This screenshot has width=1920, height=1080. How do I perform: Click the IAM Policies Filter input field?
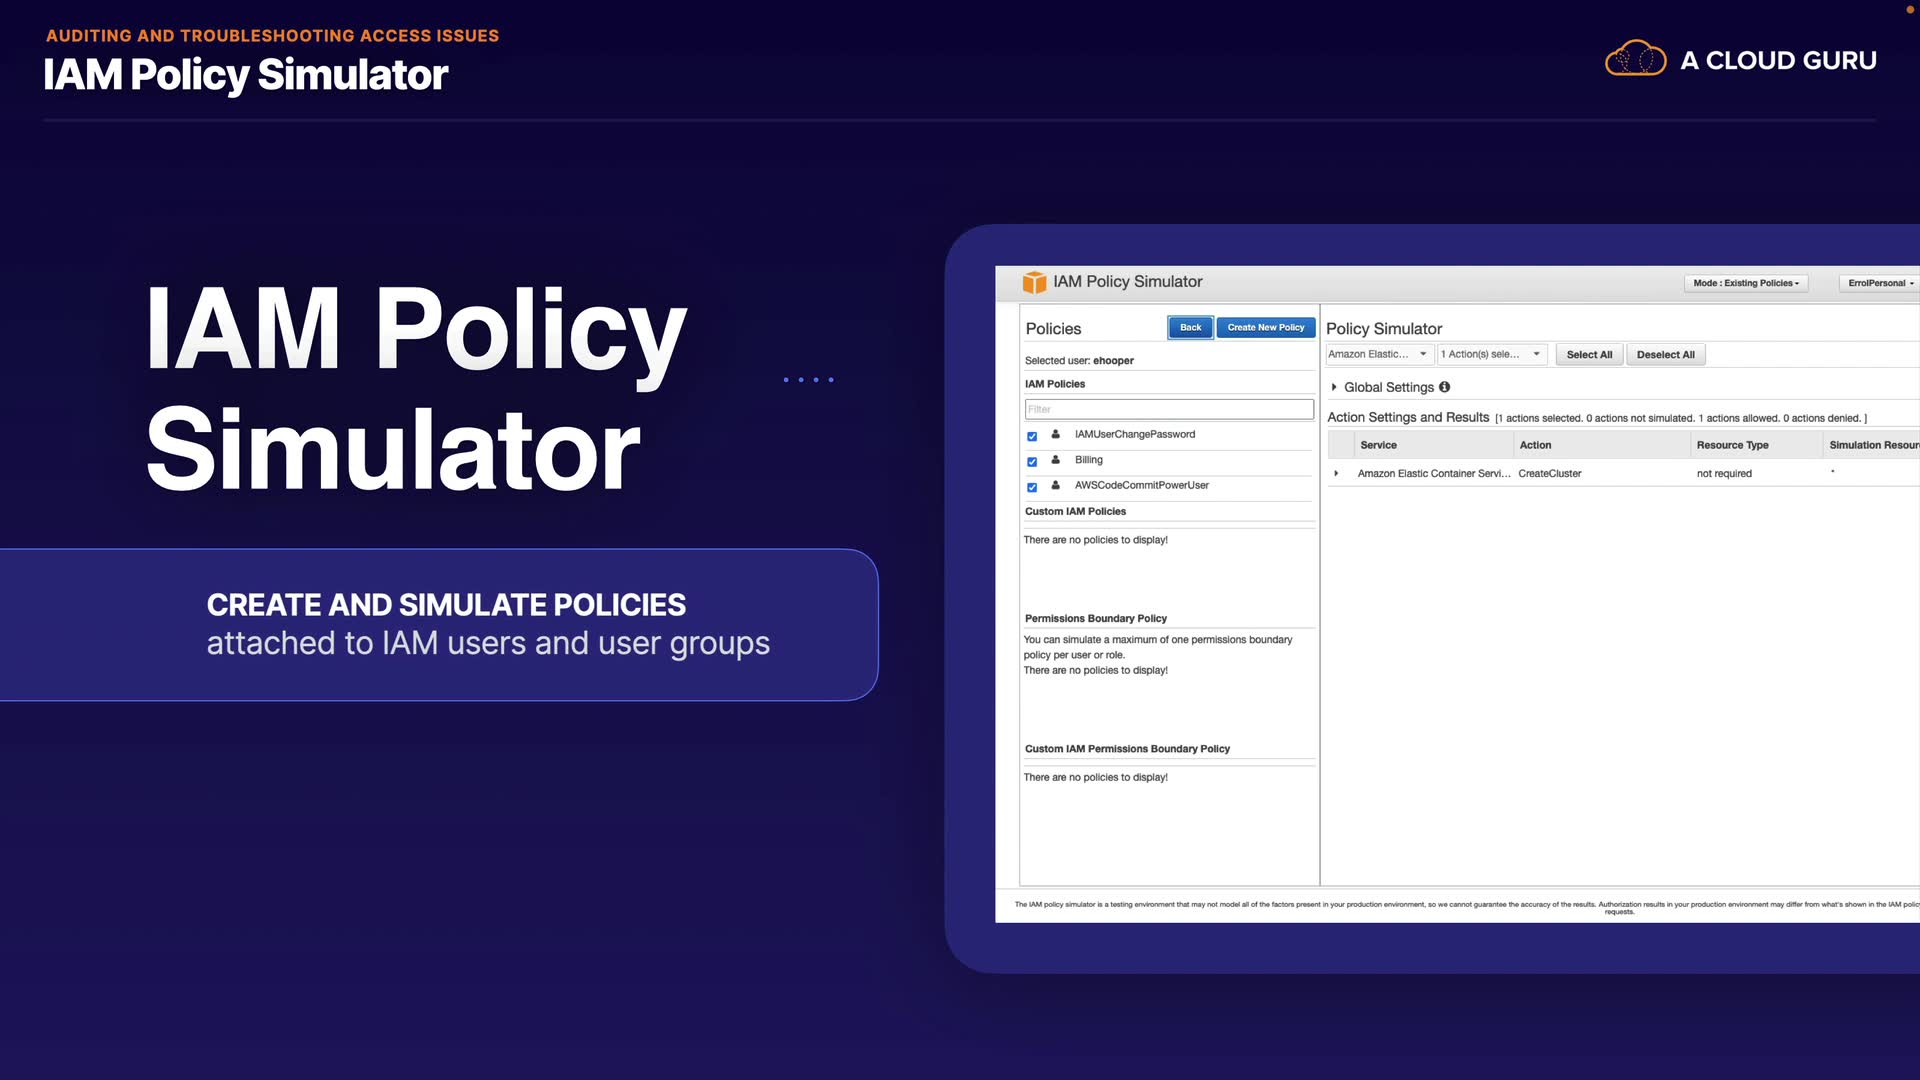[x=1168, y=409]
